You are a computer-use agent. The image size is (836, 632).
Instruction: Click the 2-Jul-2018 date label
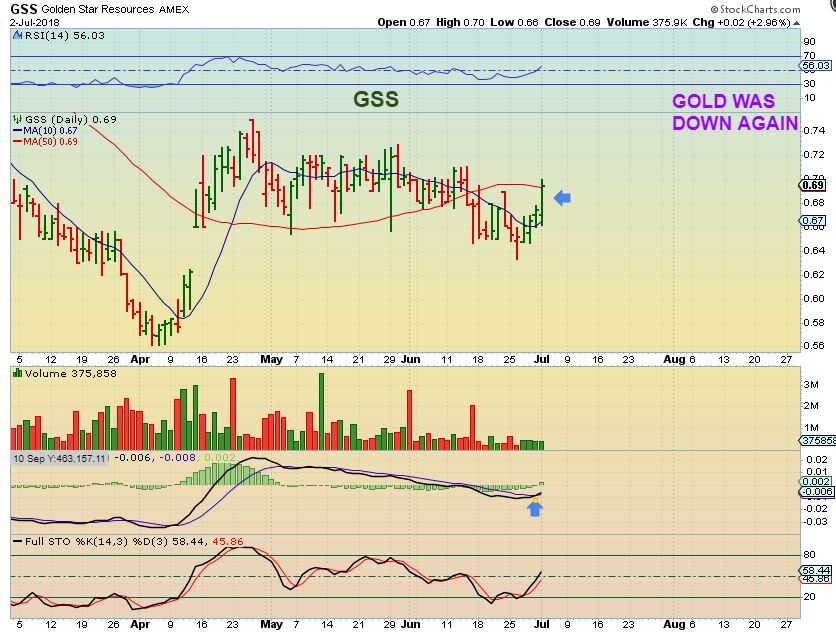35,22
